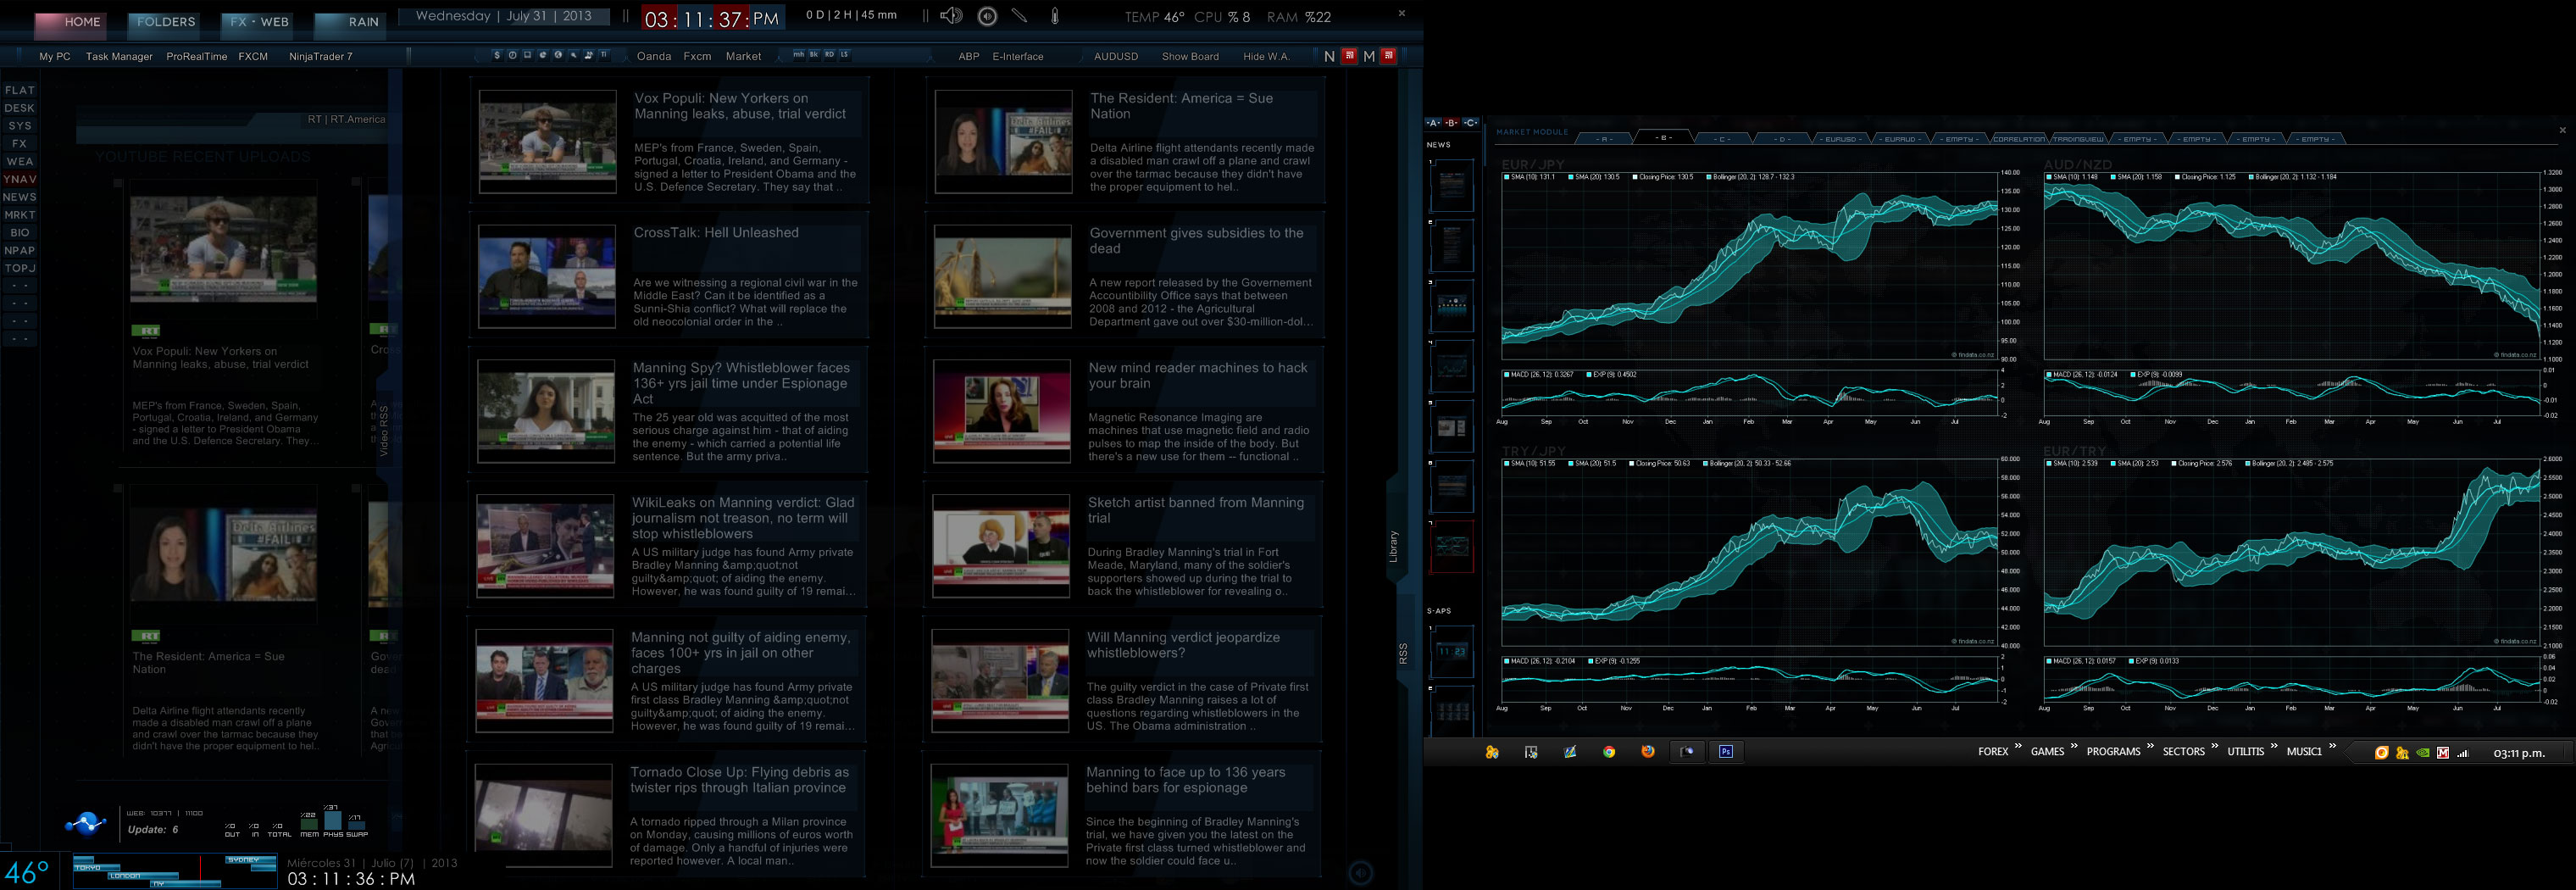Click the globe mini shortcut icon
The image size is (2576, 890).
tap(559, 55)
